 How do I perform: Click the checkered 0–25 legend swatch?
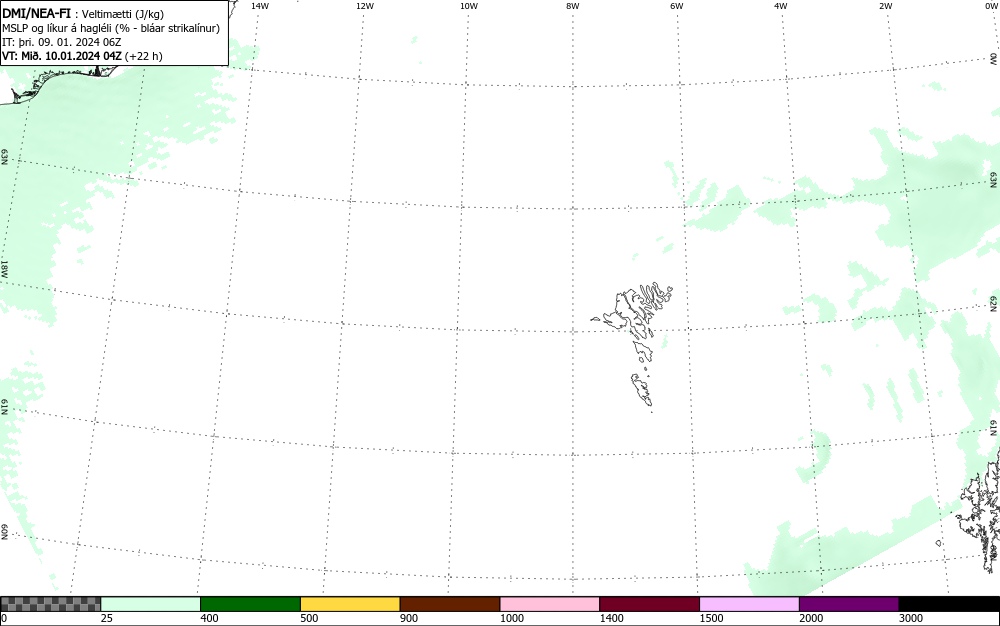pos(50,604)
